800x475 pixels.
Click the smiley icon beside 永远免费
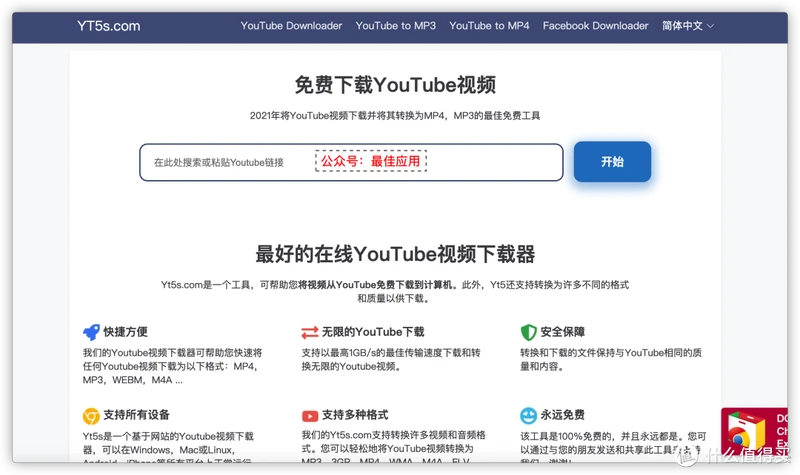click(x=529, y=415)
